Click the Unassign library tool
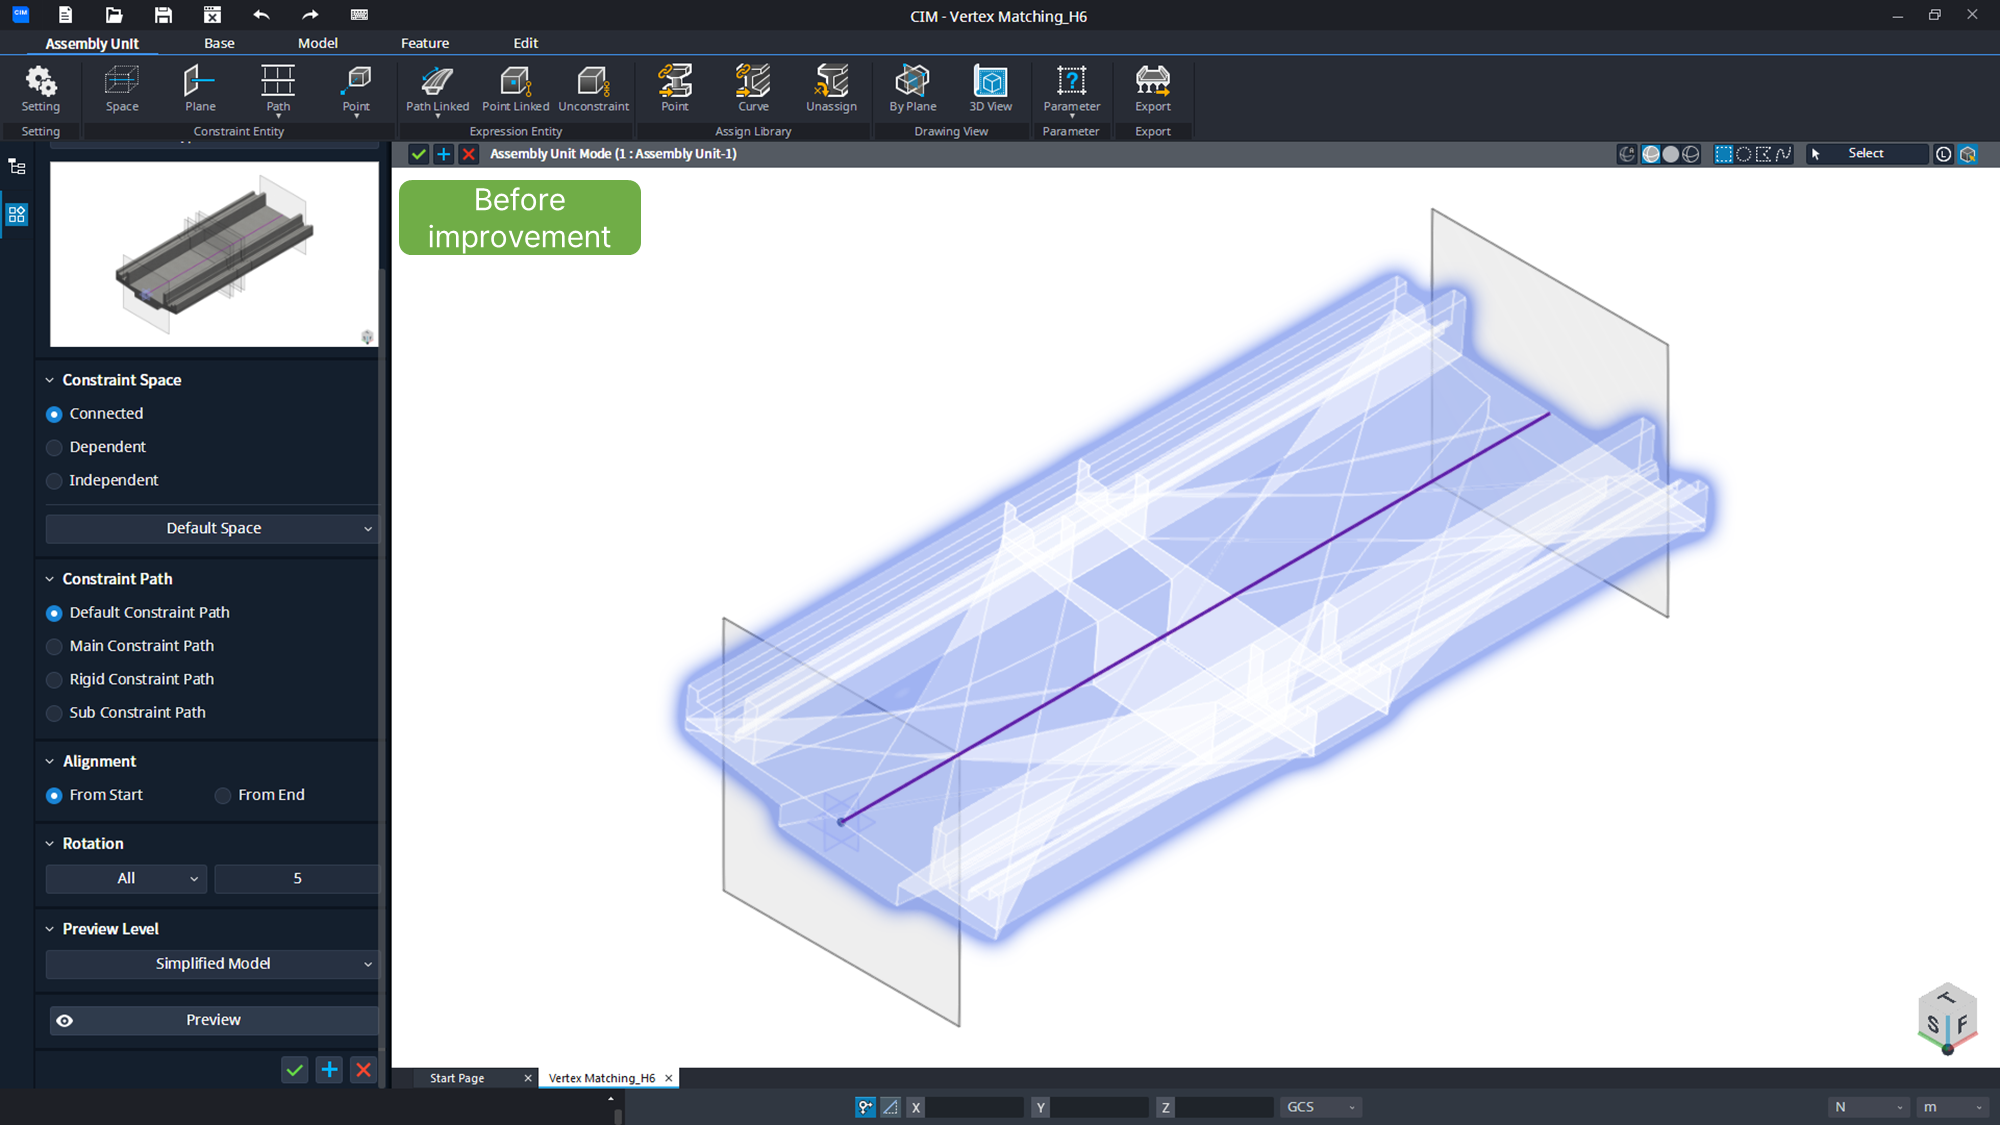 coord(831,88)
